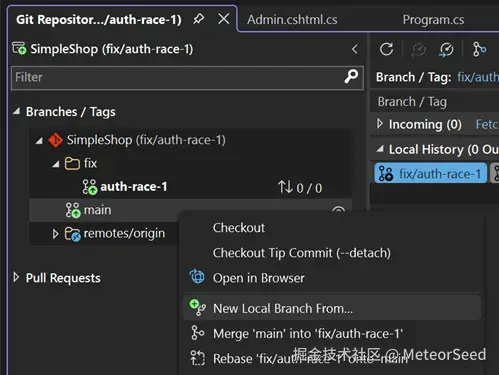The image size is (499, 375).
Task: Click the green plus branch icon in menu
Action: tap(197, 307)
